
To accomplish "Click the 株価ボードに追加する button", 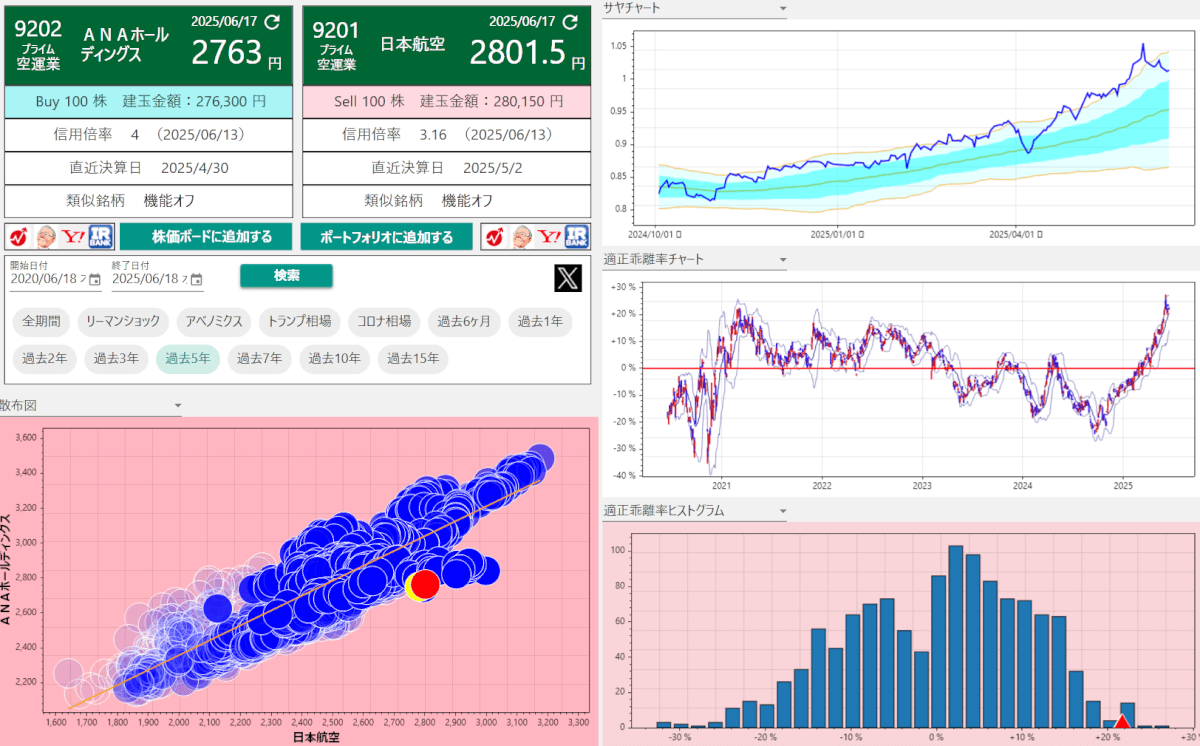I will coord(206,237).
